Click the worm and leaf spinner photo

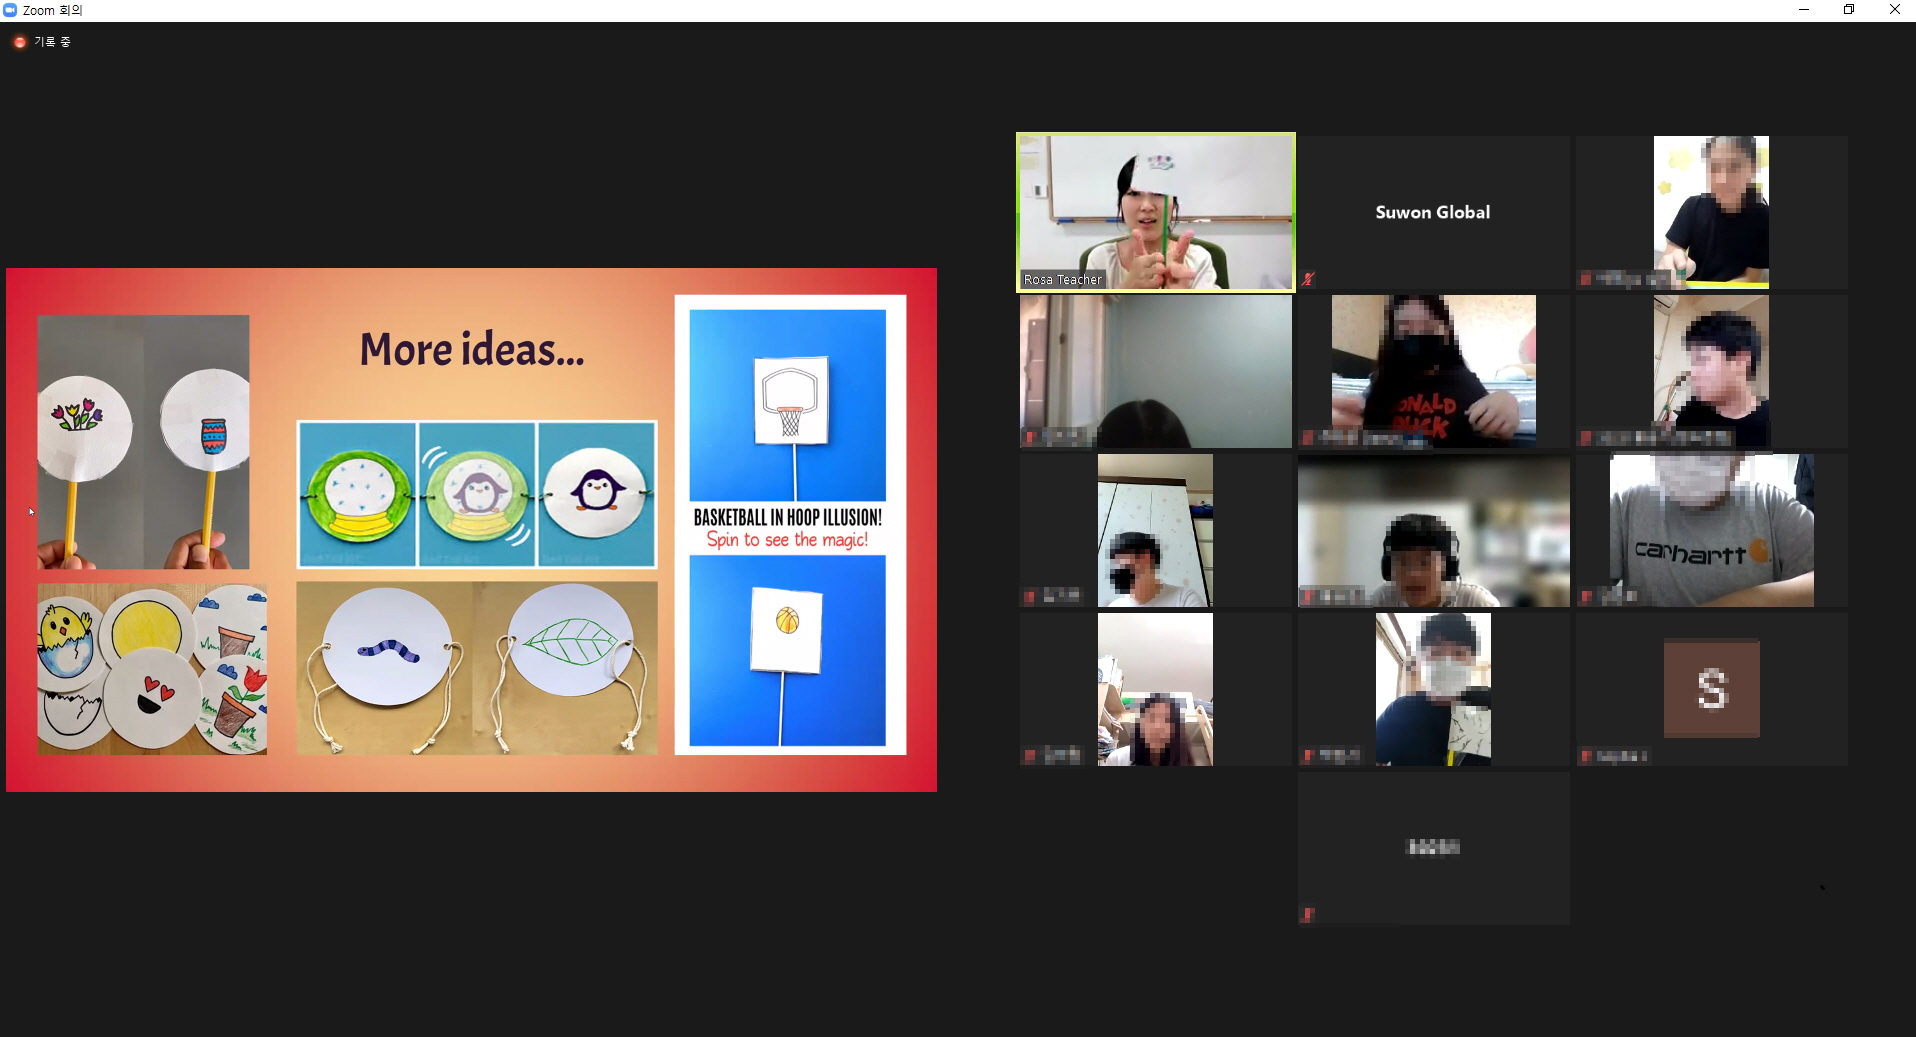(477, 668)
